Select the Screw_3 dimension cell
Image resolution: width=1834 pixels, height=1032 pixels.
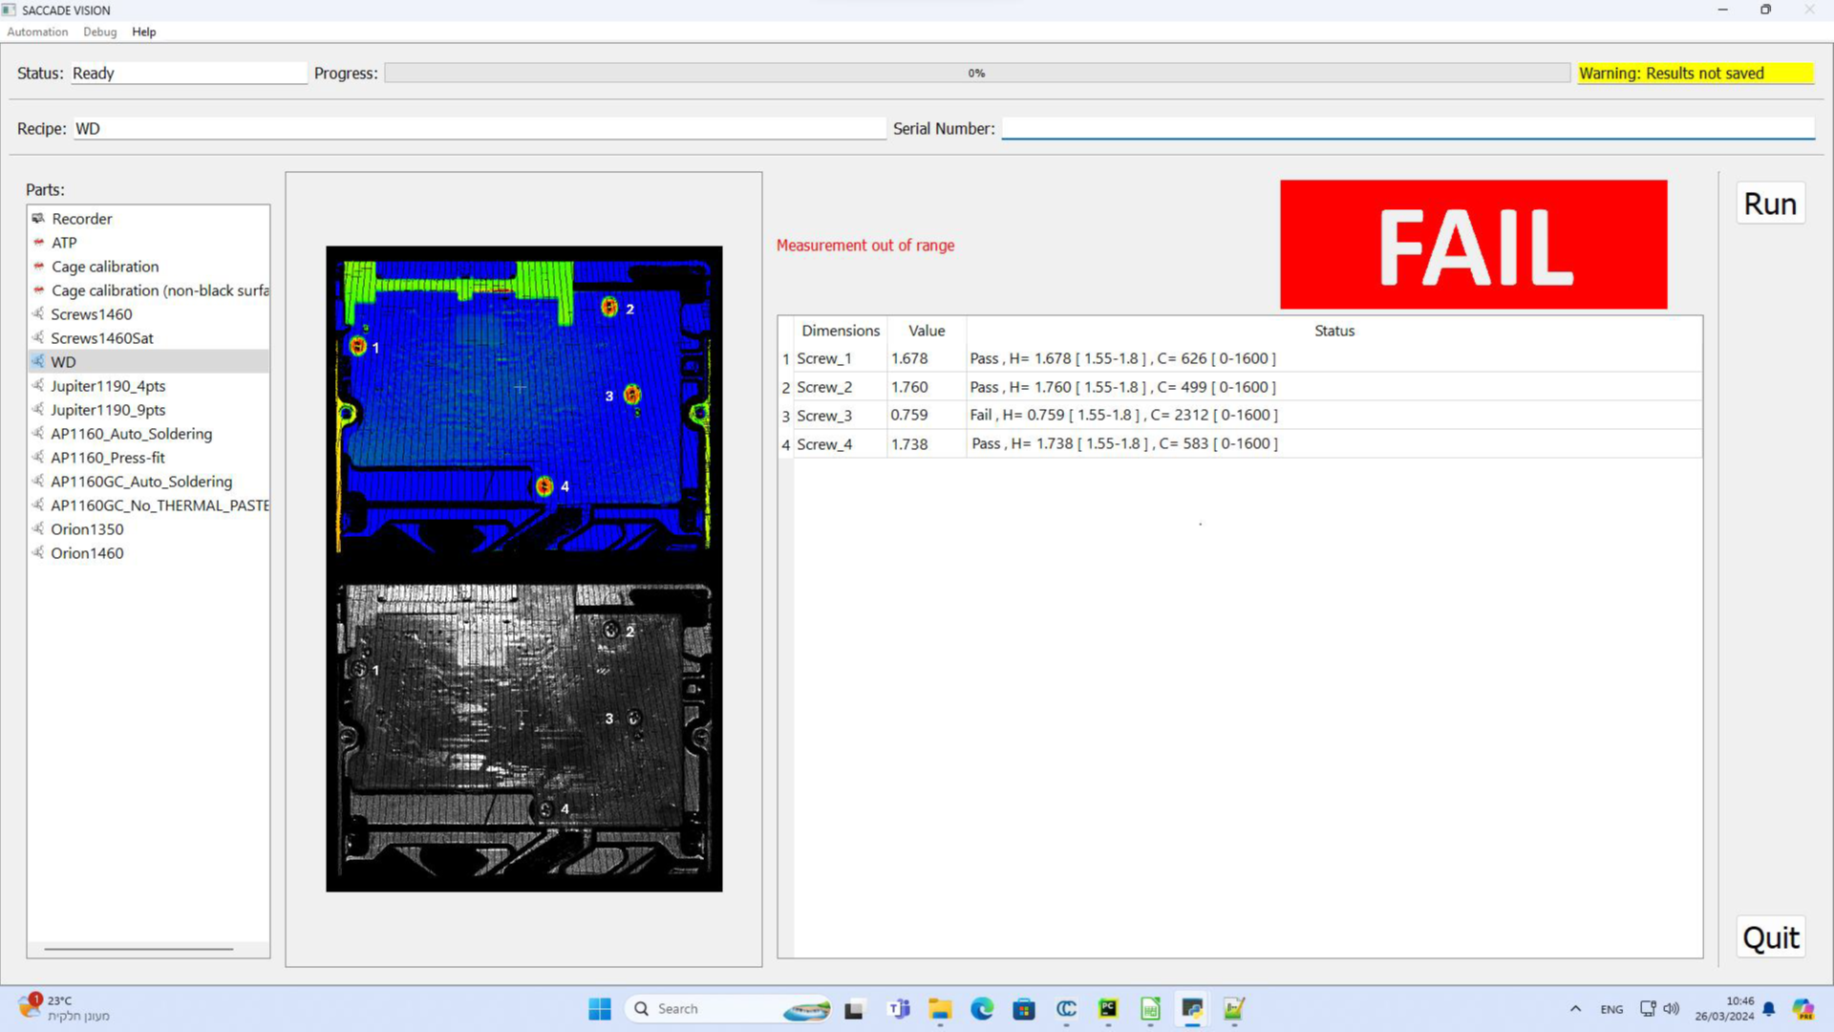coord(840,415)
